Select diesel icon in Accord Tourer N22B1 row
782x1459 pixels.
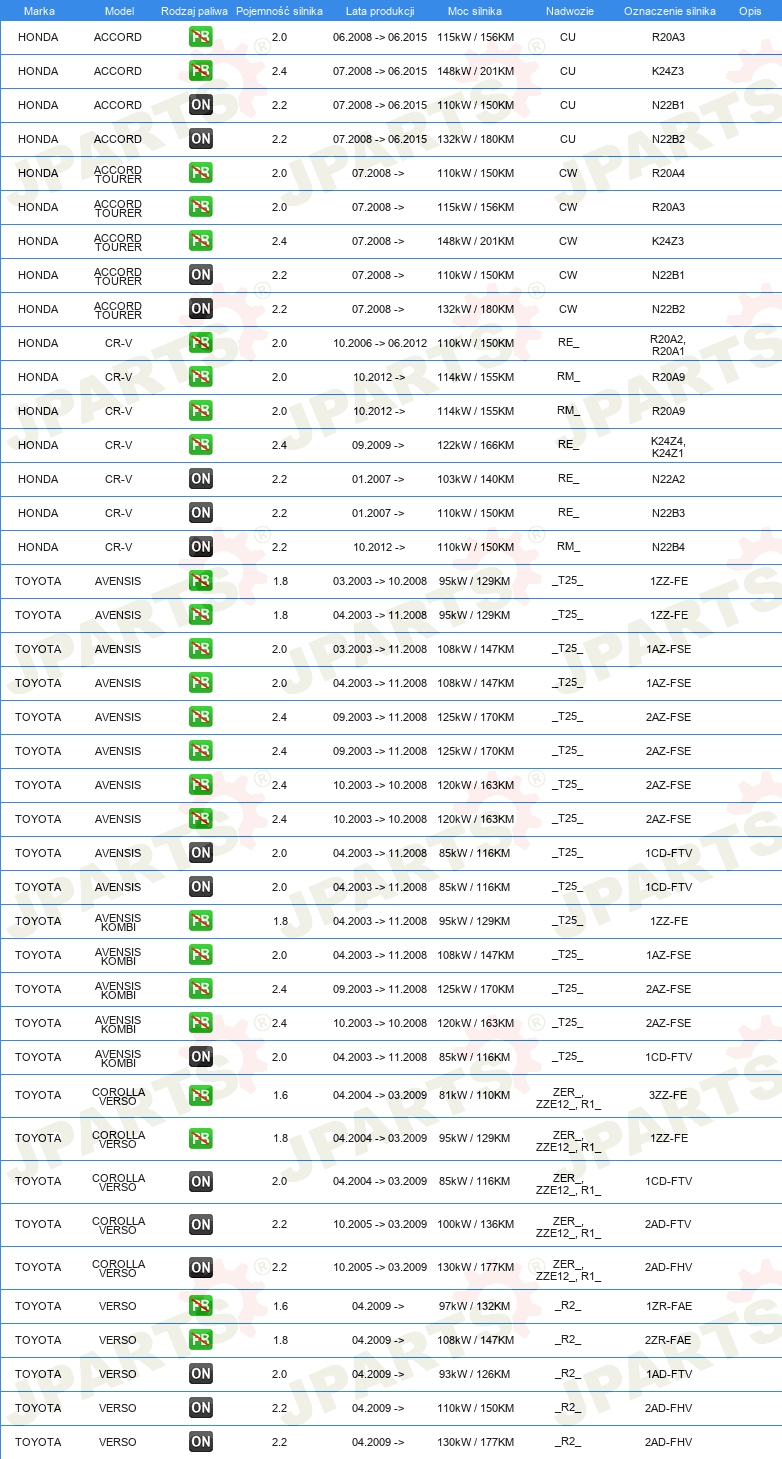coord(201,275)
